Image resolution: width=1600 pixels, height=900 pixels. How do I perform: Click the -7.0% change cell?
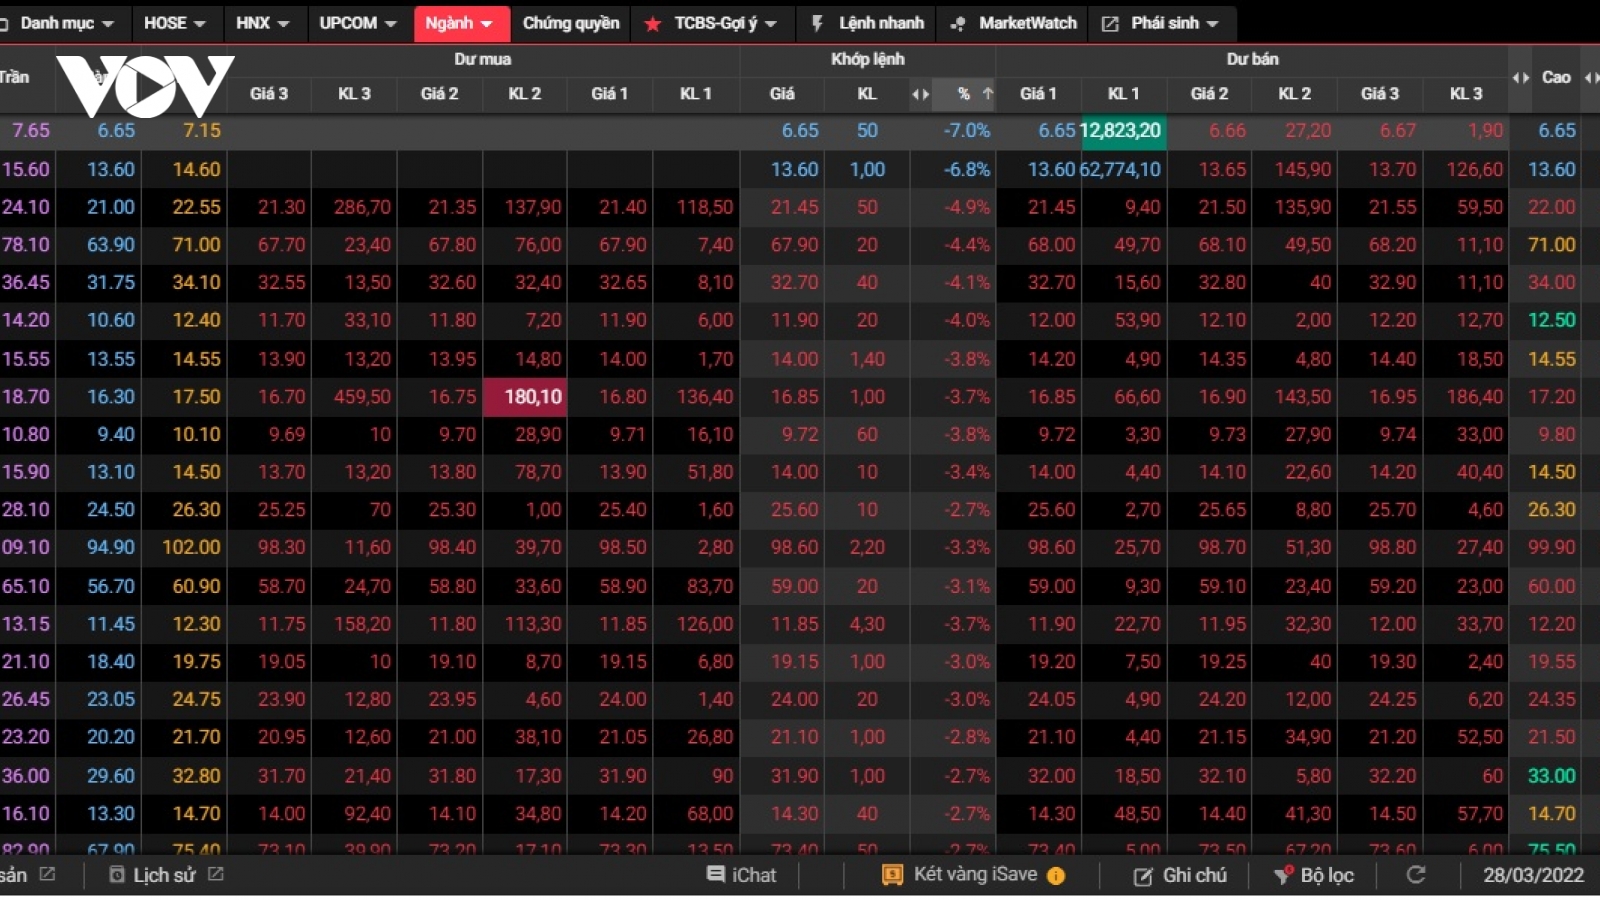pos(966,131)
